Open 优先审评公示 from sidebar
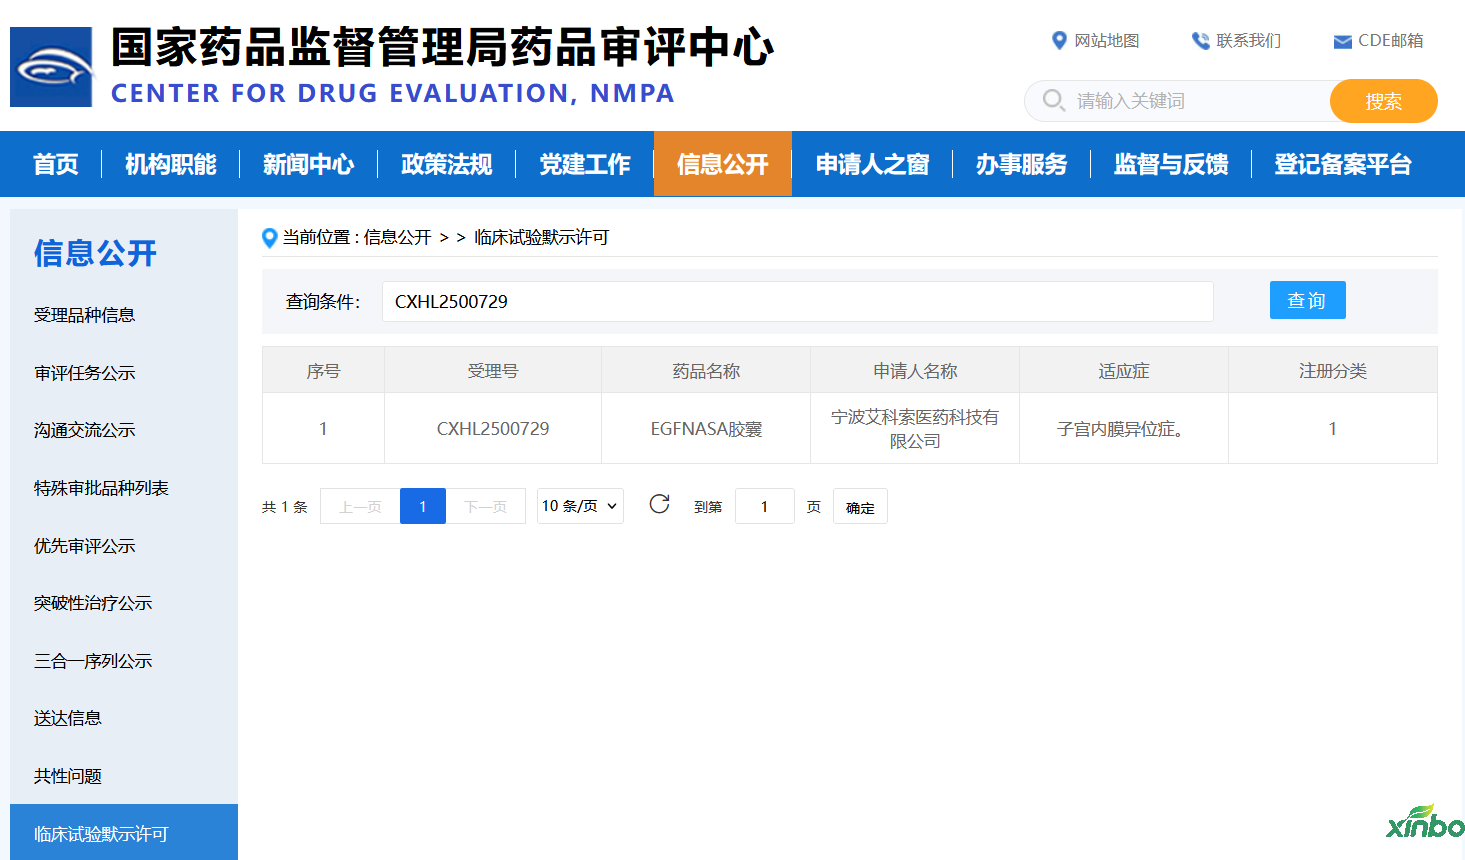This screenshot has width=1465, height=860. 84,546
